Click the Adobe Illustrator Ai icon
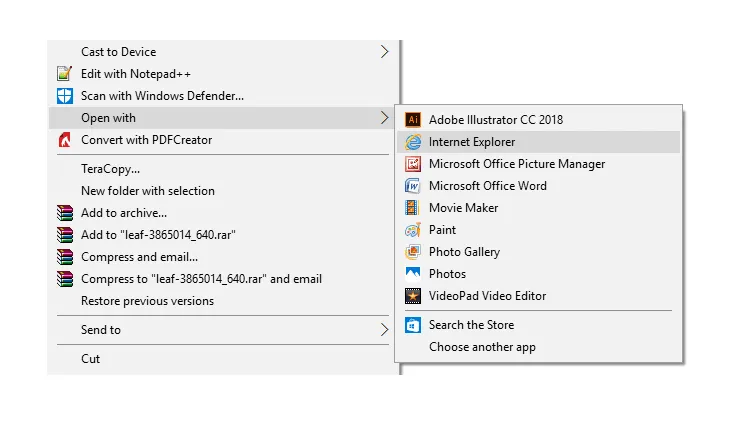This screenshot has height=427, width=740. pos(413,120)
